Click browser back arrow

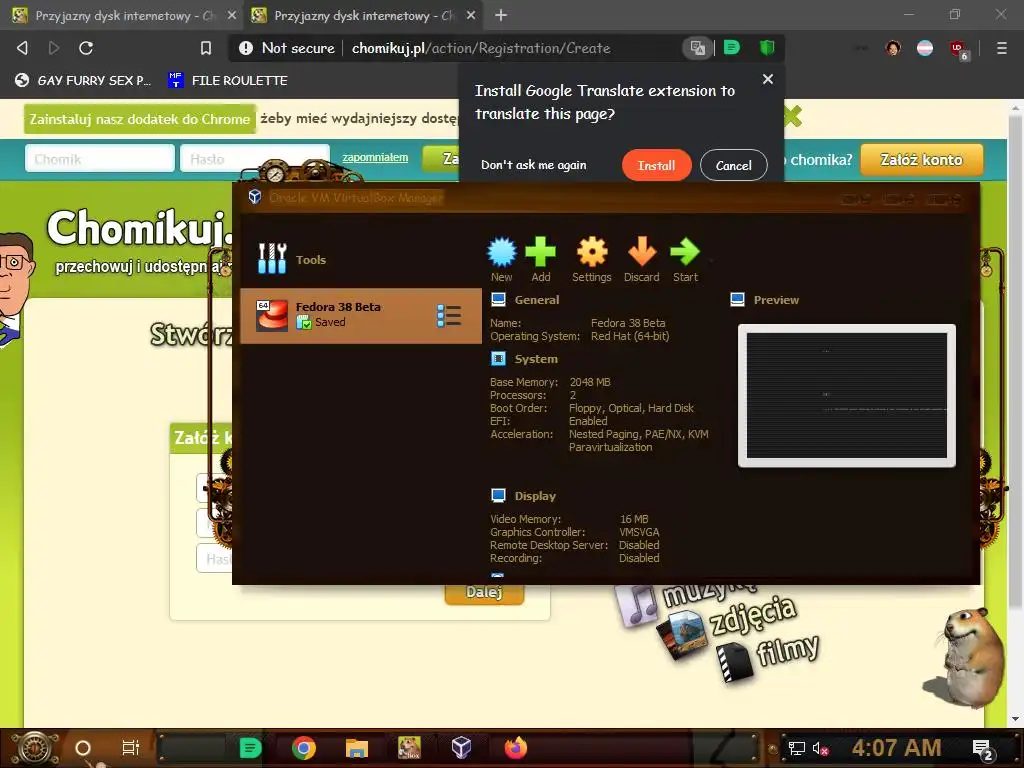click(x=22, y=48)
